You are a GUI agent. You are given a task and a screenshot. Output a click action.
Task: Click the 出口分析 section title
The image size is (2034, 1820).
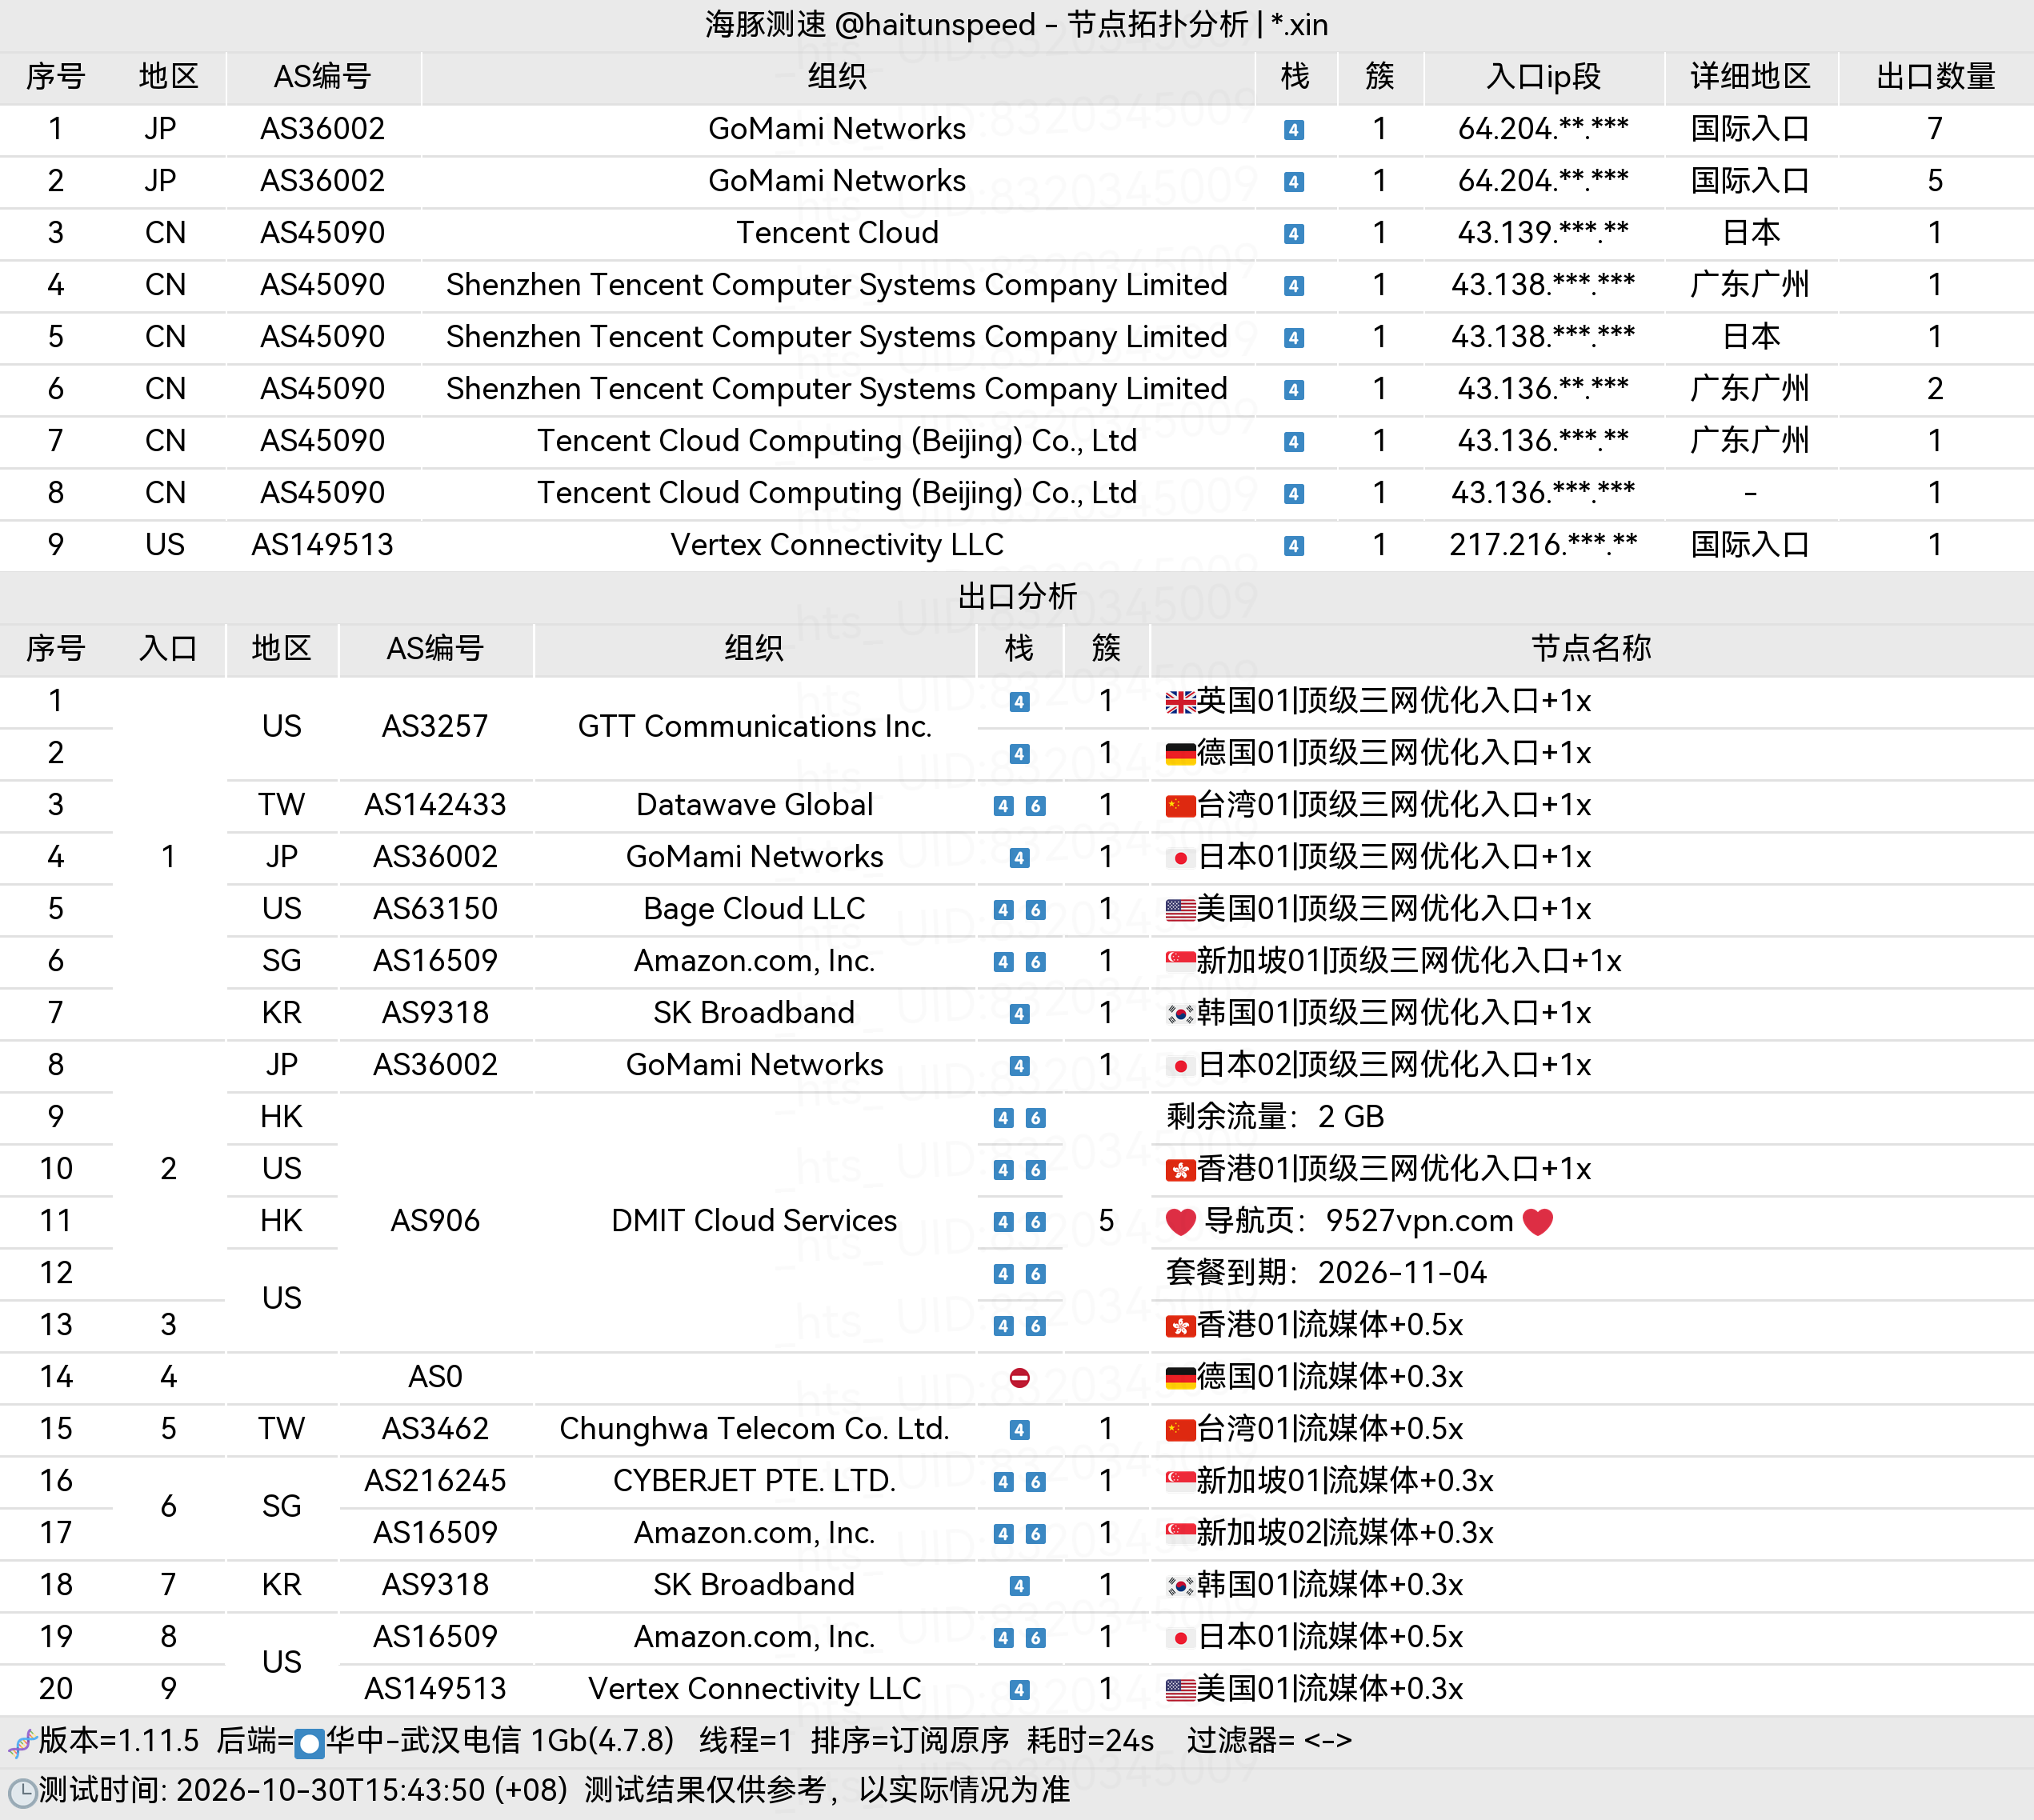pos(1017,597)
